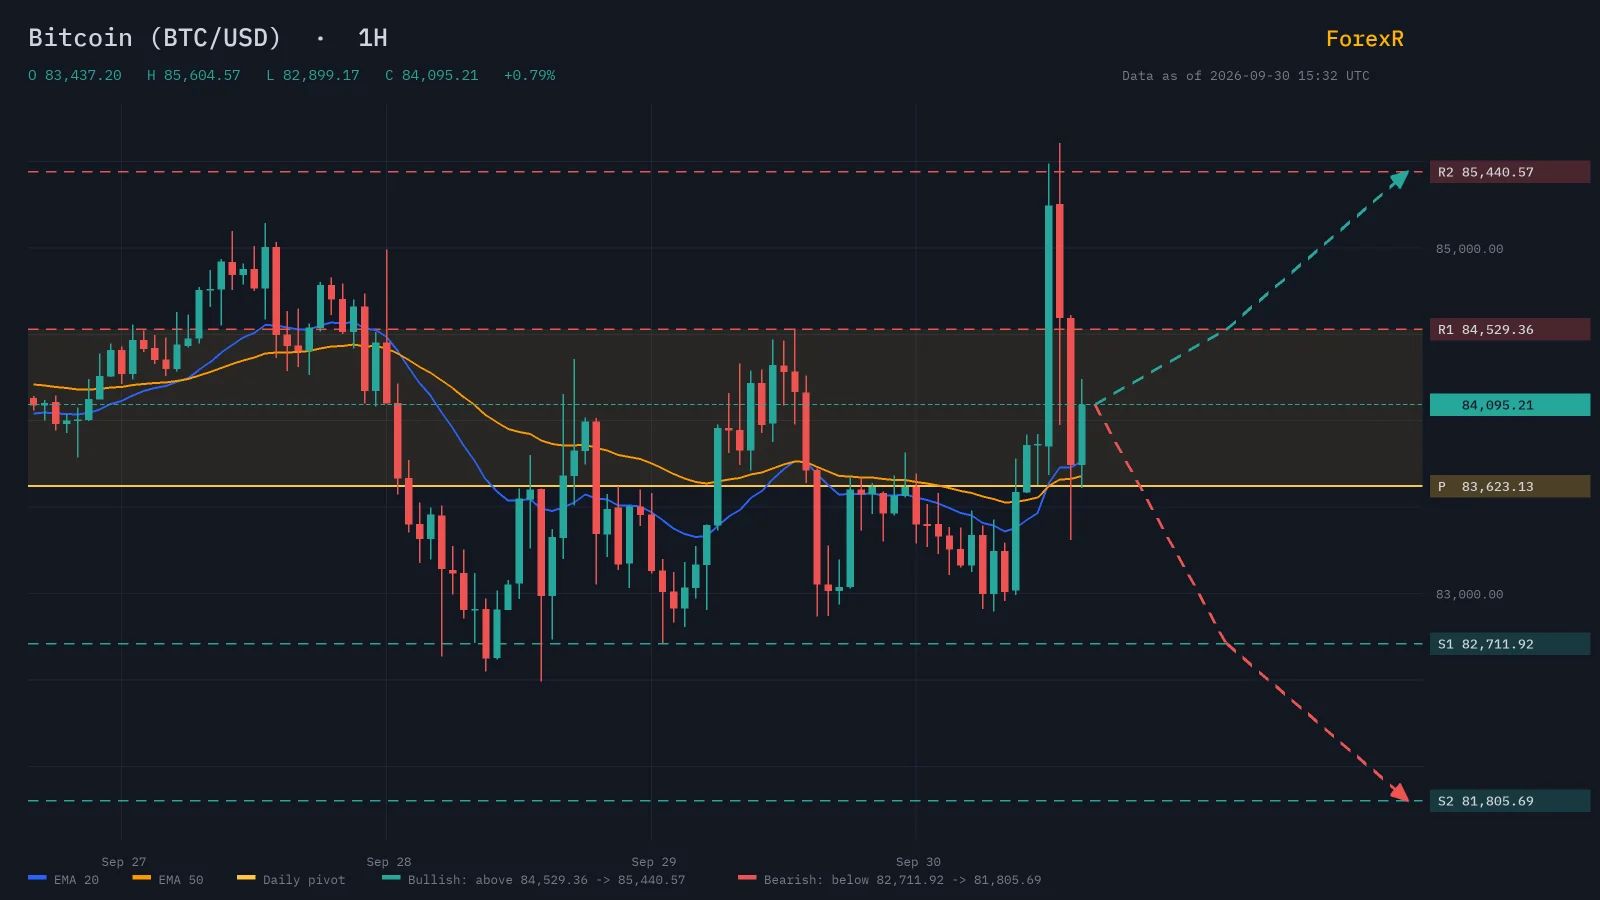The height and width of the screenshot is (900, 1600).
Task: Click the Bitcoin (BTC/USD) symbol title
Action: pos(155,38)
